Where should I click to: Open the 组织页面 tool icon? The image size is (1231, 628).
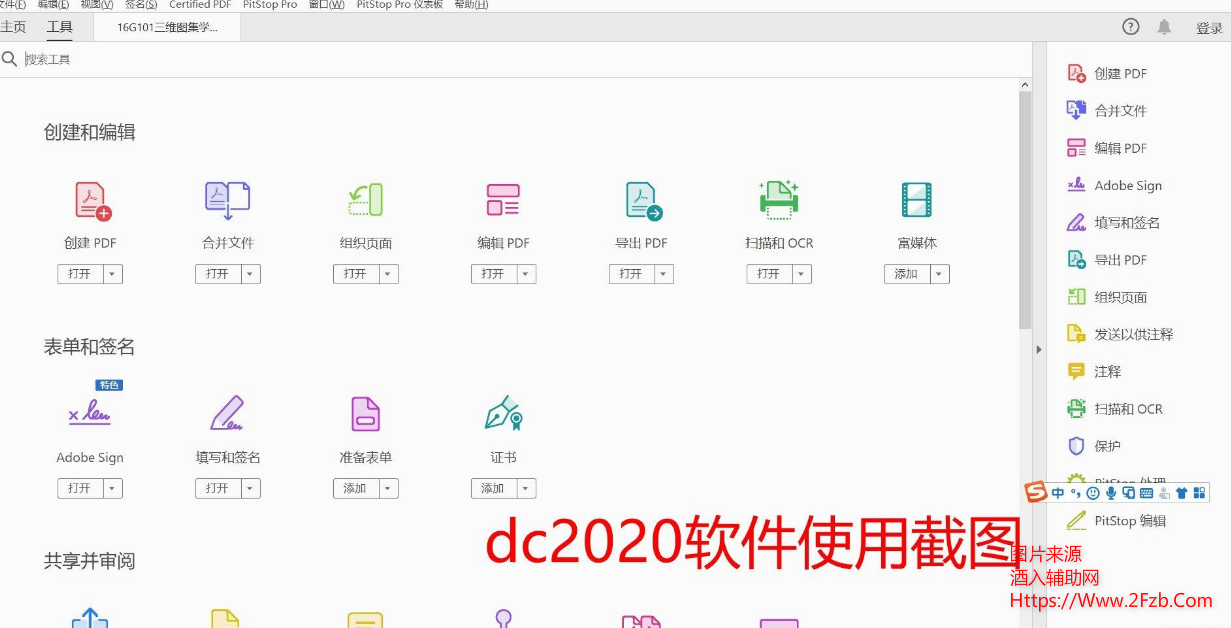click(366, 200)
